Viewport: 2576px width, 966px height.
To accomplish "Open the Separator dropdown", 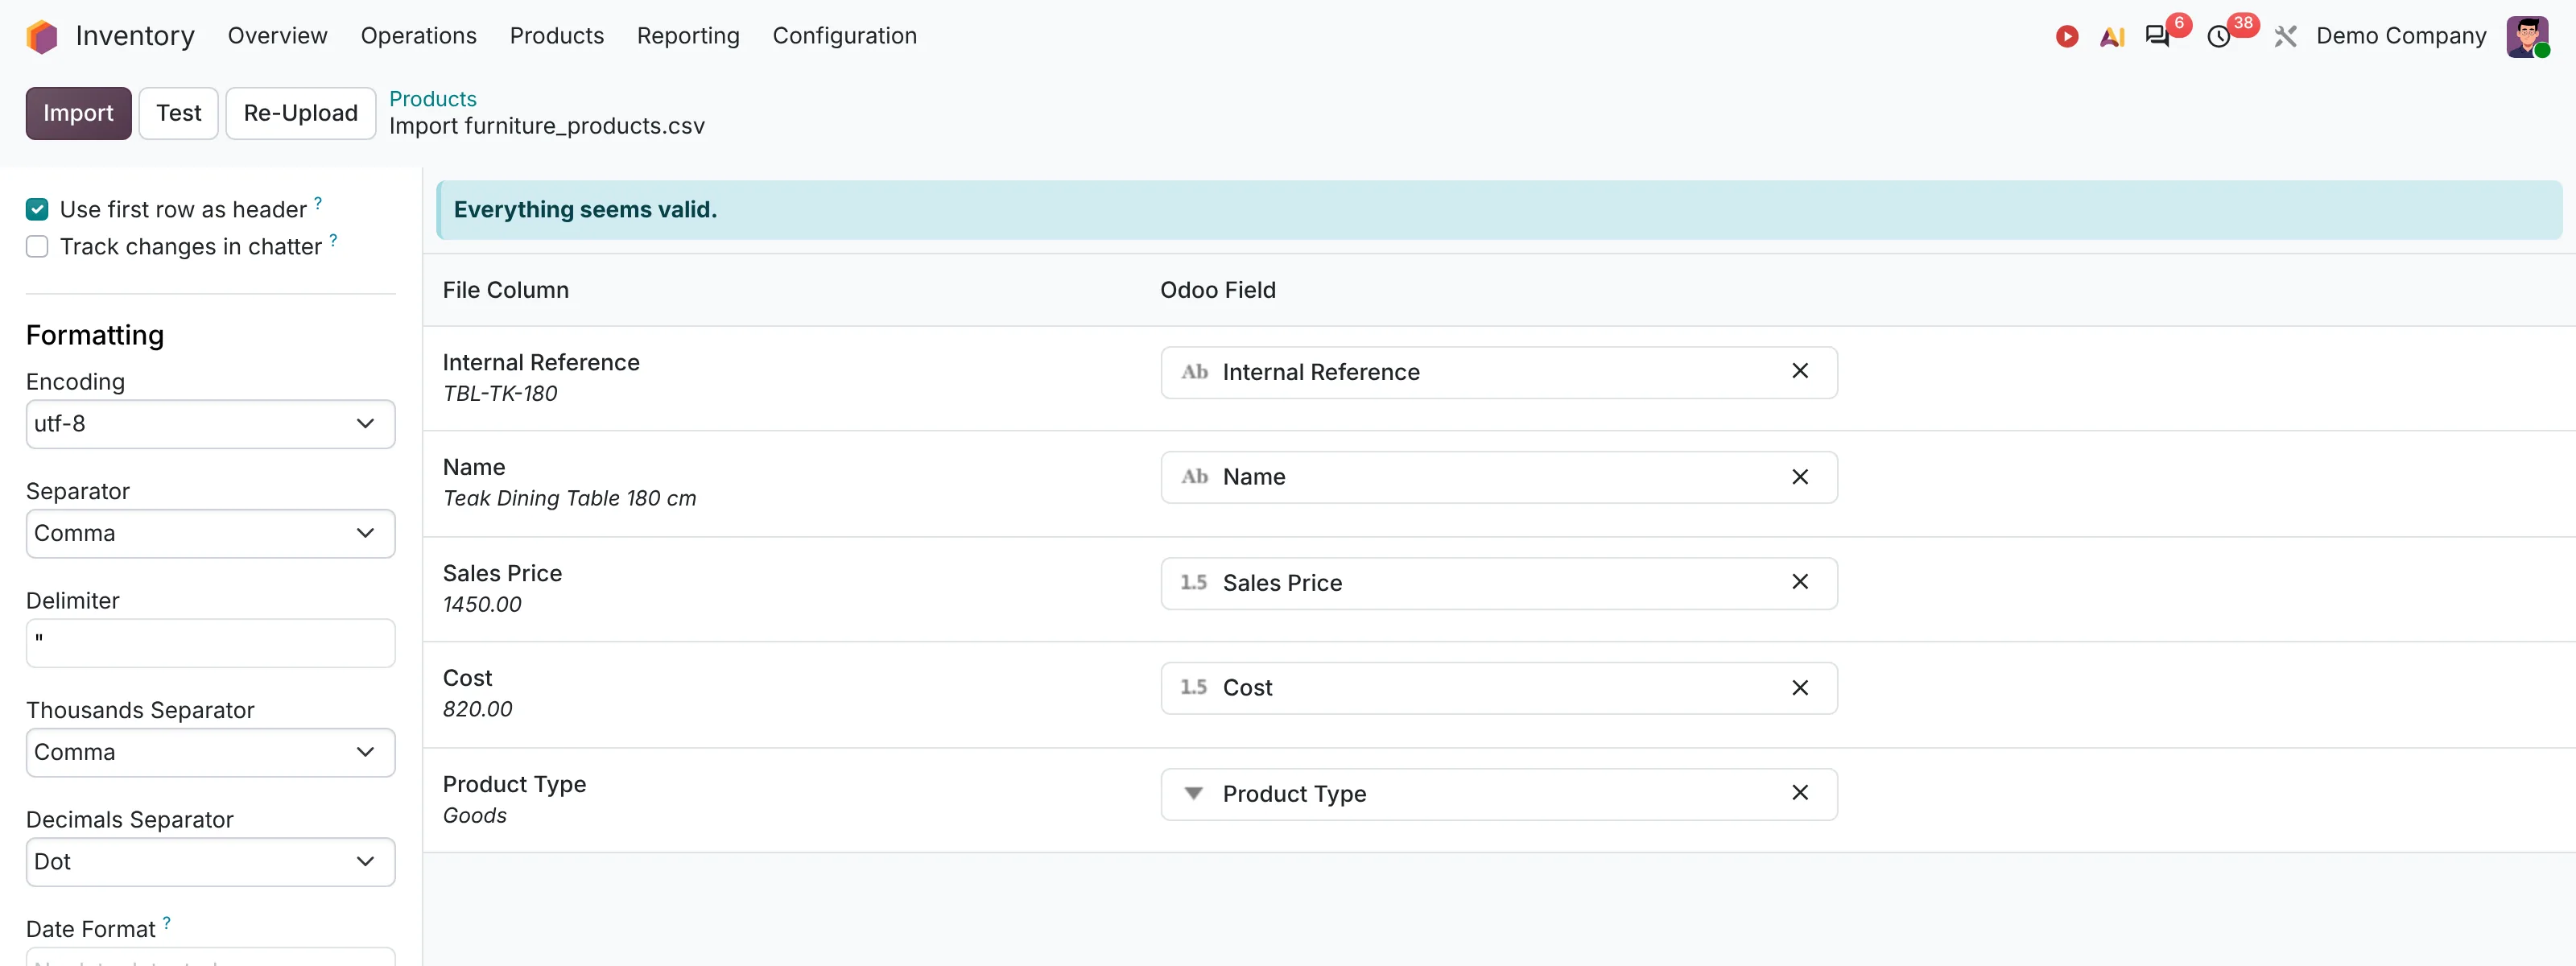I will (x=210, y=533).
